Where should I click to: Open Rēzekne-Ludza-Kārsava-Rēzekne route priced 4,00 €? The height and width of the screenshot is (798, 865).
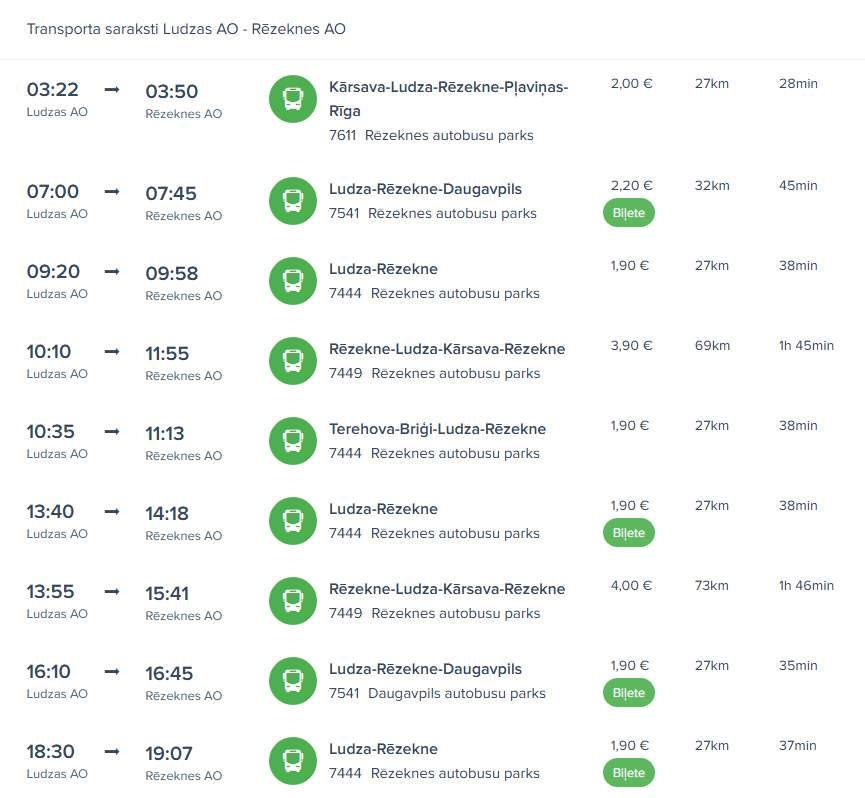[x=446, y=589]
